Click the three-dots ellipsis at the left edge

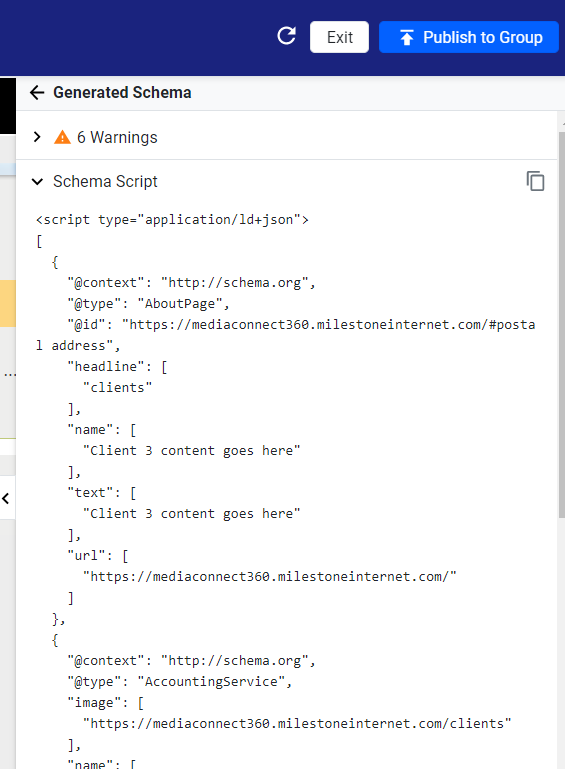coord(10,375)
